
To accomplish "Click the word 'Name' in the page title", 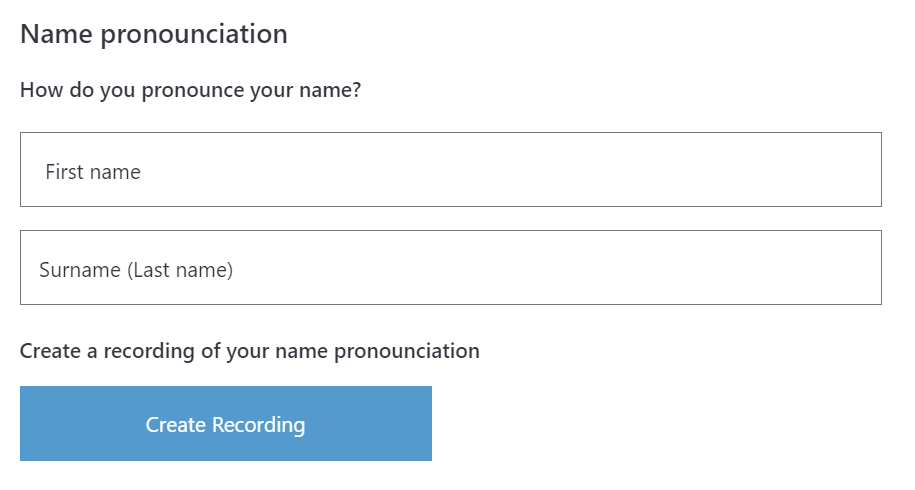I will (57, 34).
